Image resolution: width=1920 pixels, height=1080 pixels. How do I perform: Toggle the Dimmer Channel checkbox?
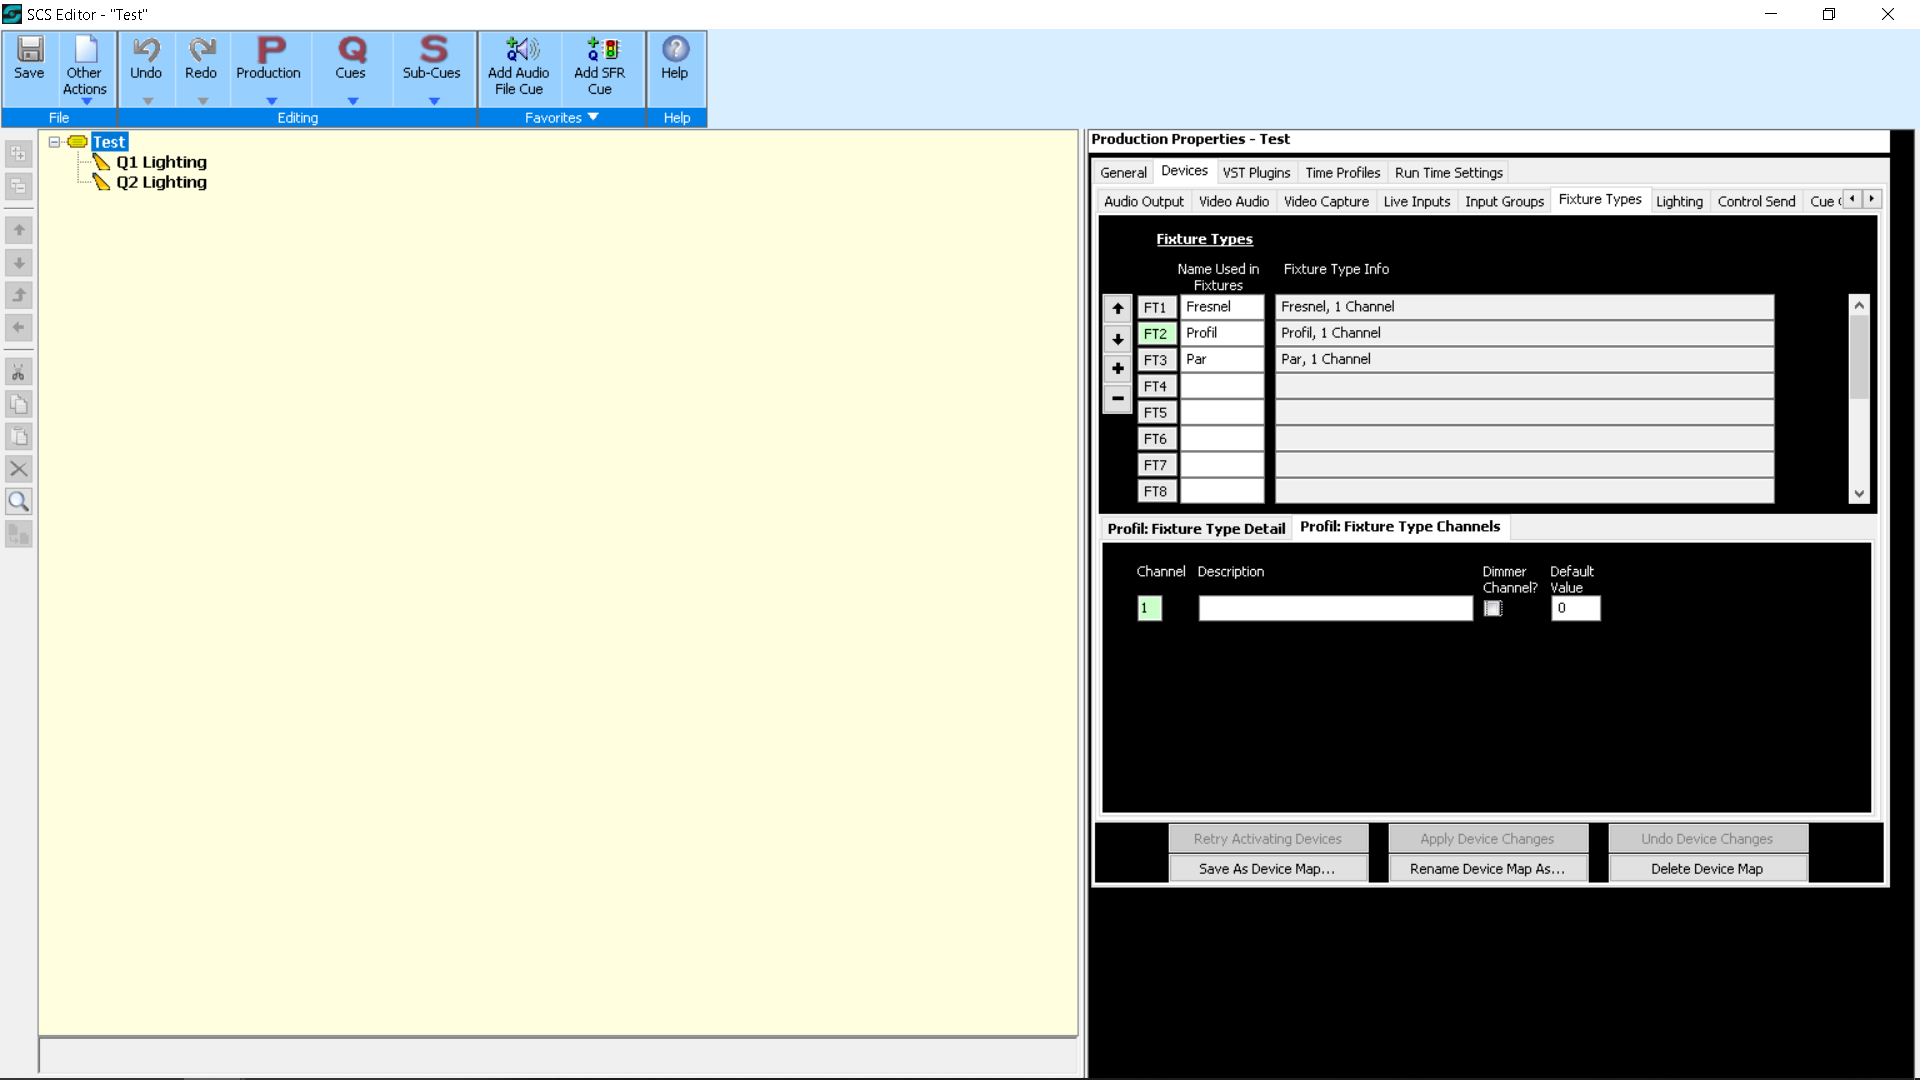(1493, 608)
